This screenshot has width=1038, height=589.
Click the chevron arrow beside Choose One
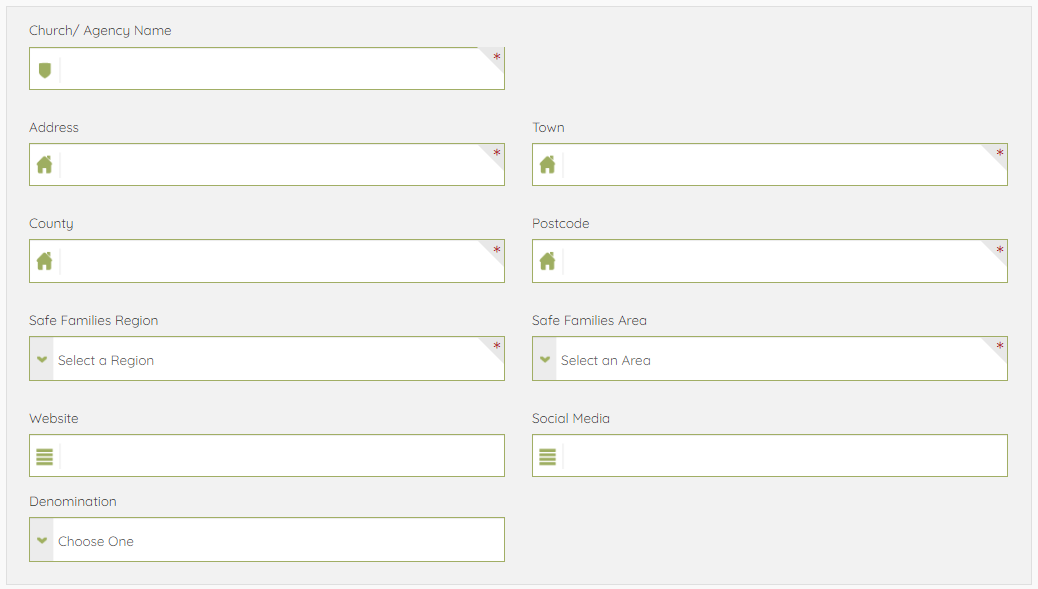click(x=42, y=540)
